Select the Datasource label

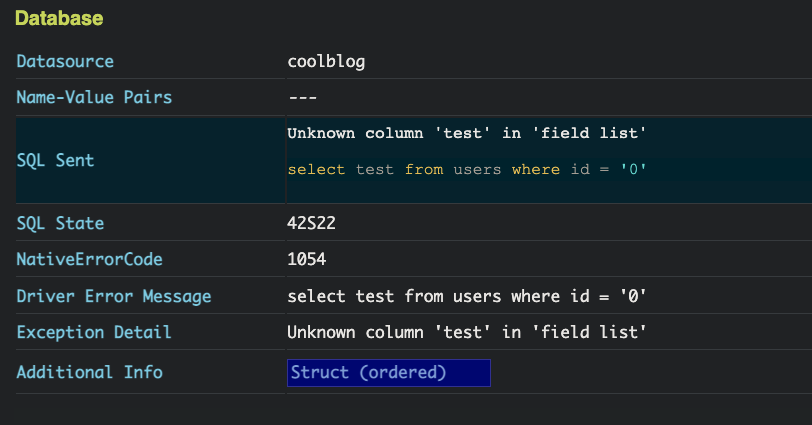(65, 61)
